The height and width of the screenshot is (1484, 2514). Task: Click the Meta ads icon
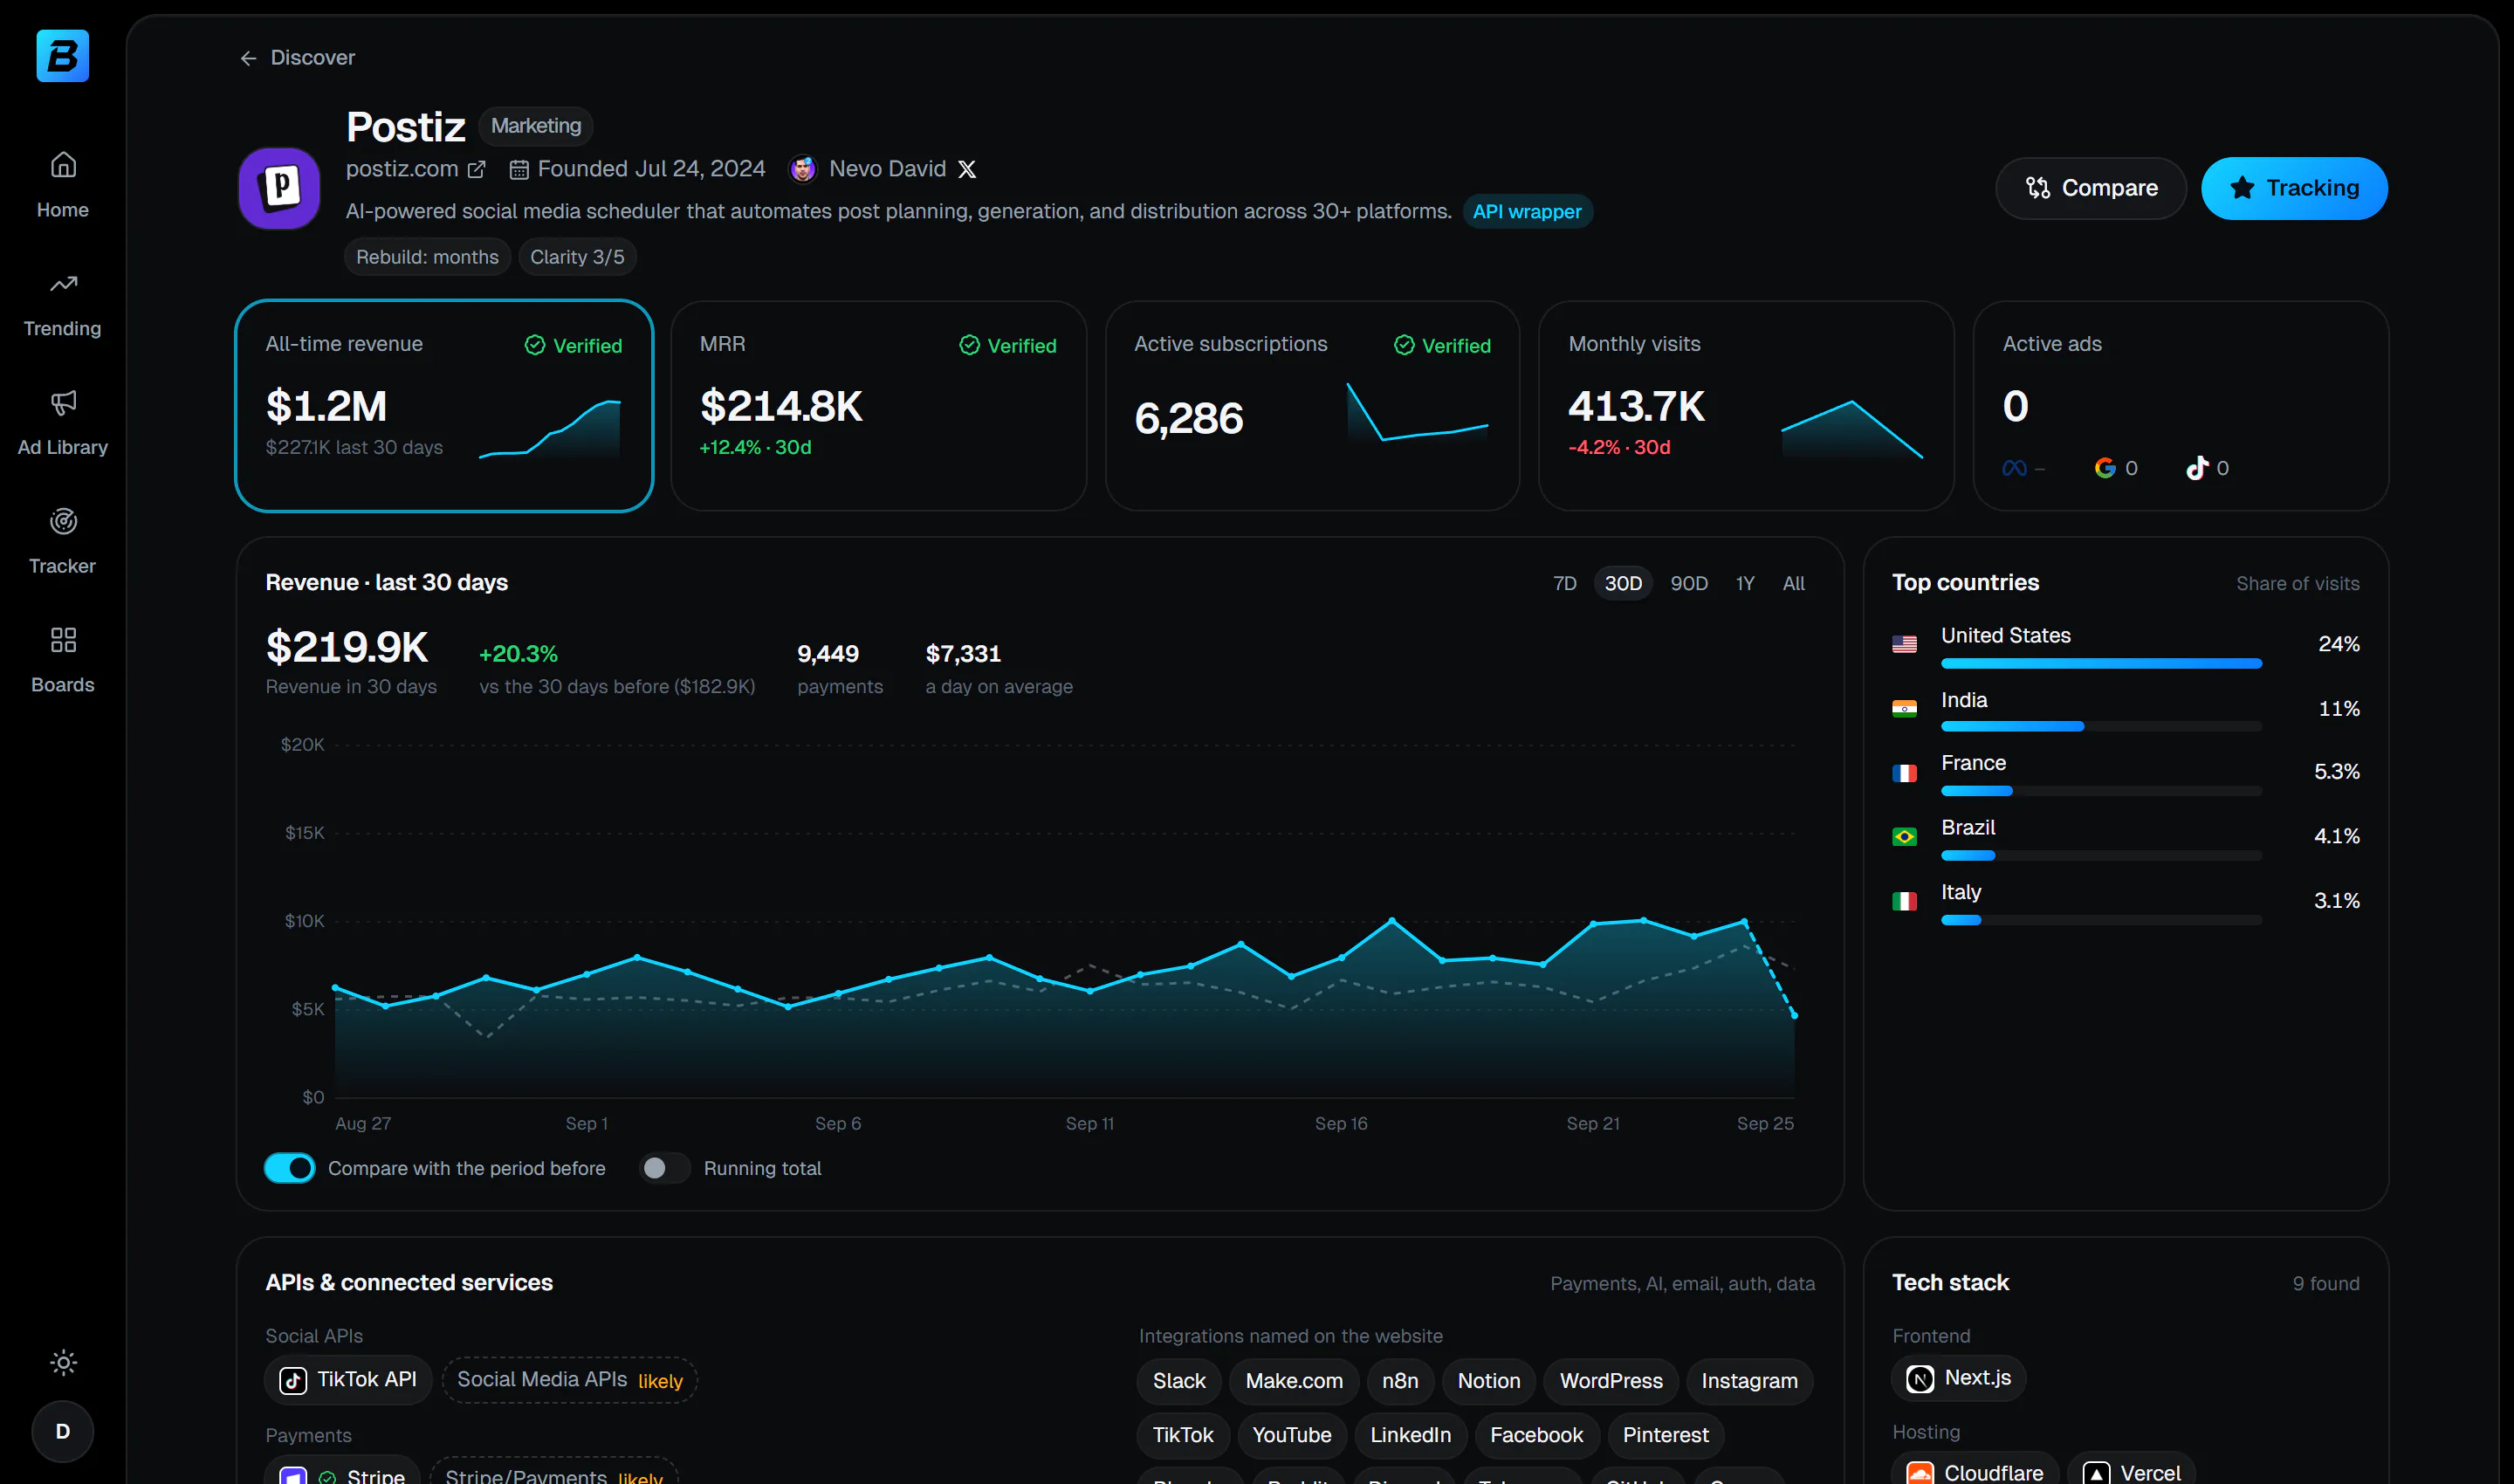click(2015, 468)
